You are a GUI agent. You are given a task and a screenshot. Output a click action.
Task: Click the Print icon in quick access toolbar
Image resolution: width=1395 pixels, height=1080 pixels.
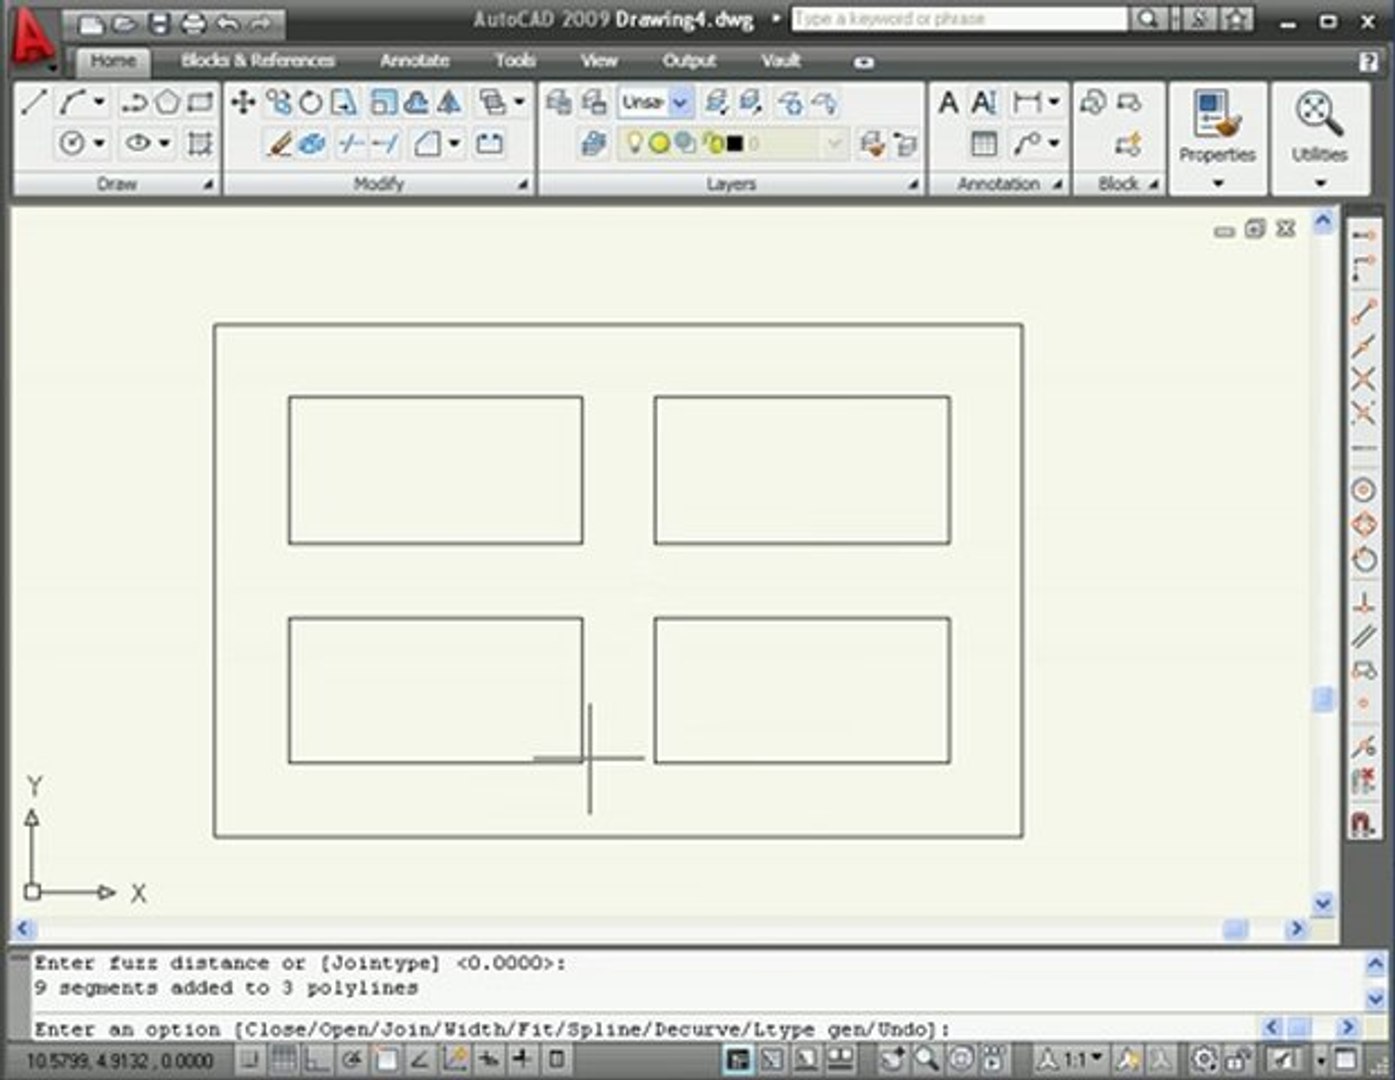(194, 23)
